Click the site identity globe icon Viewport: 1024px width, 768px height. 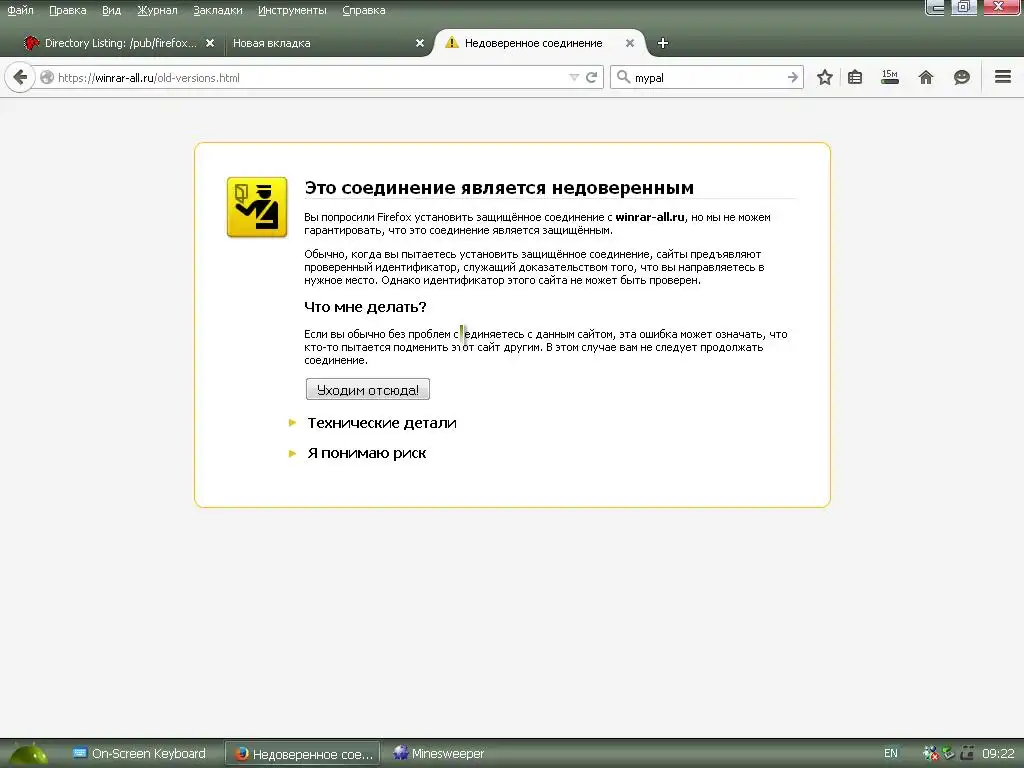coord(47,78)
